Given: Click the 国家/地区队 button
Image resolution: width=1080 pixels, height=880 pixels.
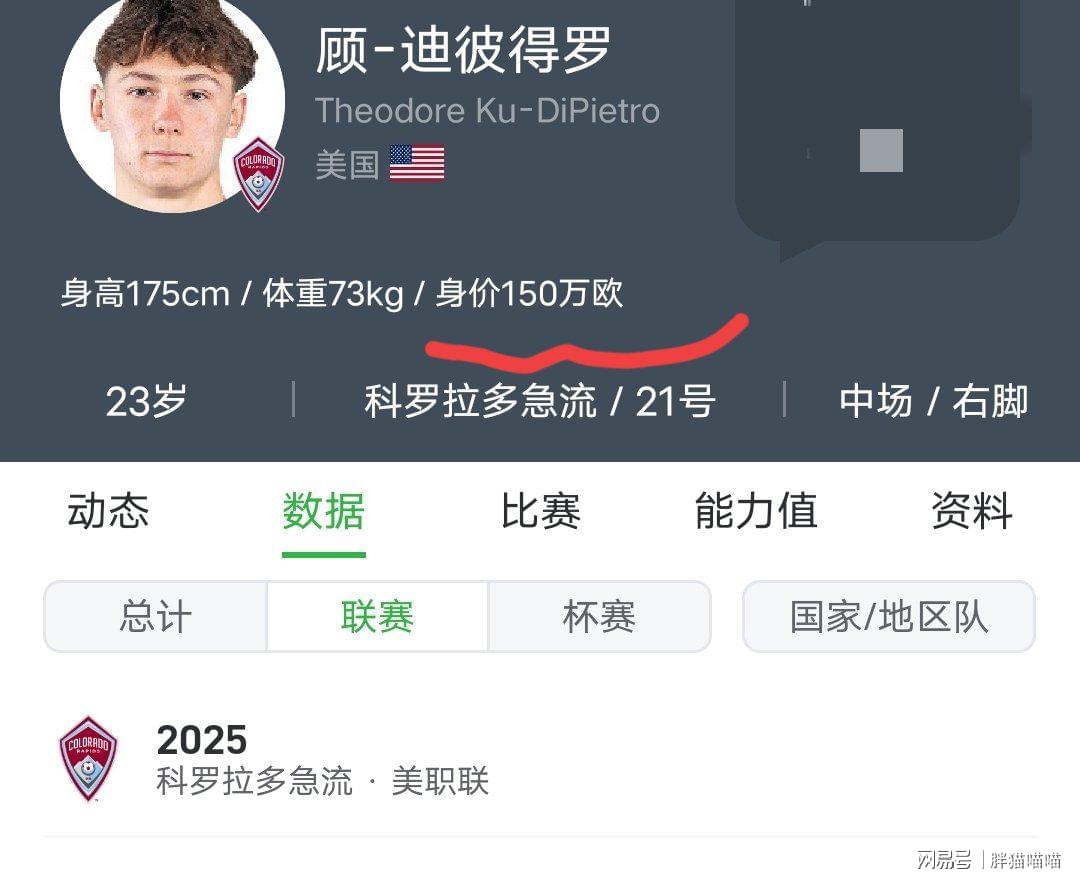Looking at the screenshot, I should point(889,616).
